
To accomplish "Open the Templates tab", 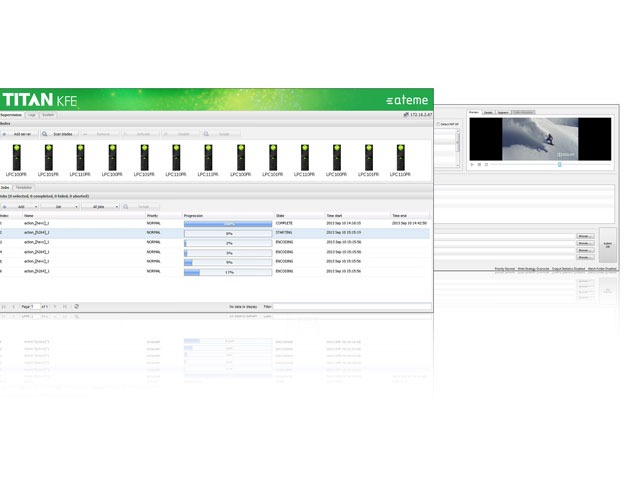I will coord(24,188).
